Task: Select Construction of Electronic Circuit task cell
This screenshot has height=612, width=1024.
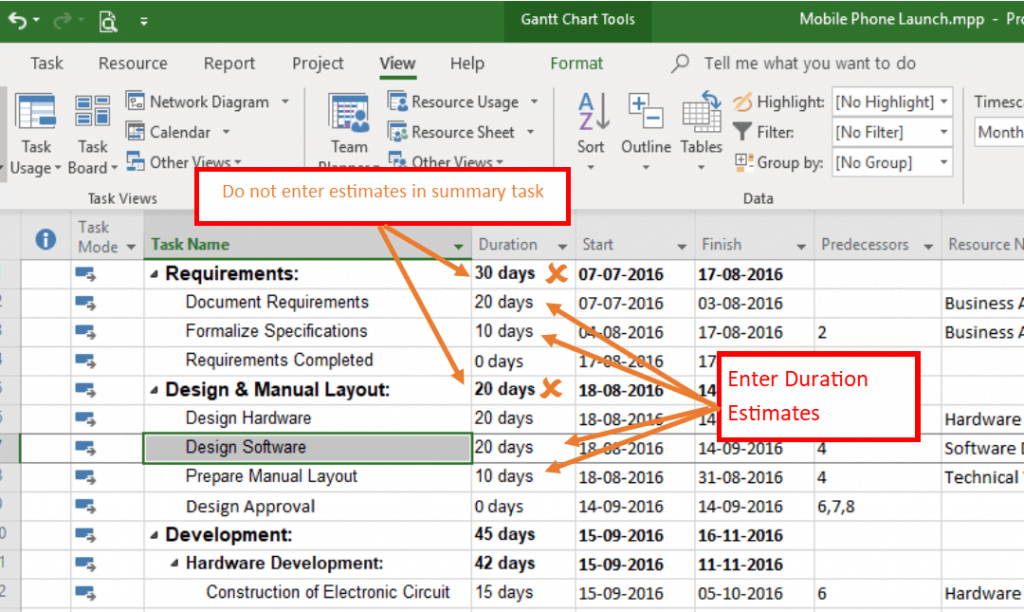Action: pos(308,593)
